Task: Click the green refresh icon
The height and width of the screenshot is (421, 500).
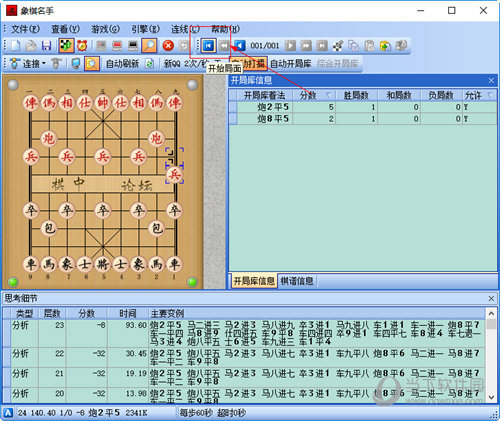Action: pyautogui.click(x=149, y=63)
